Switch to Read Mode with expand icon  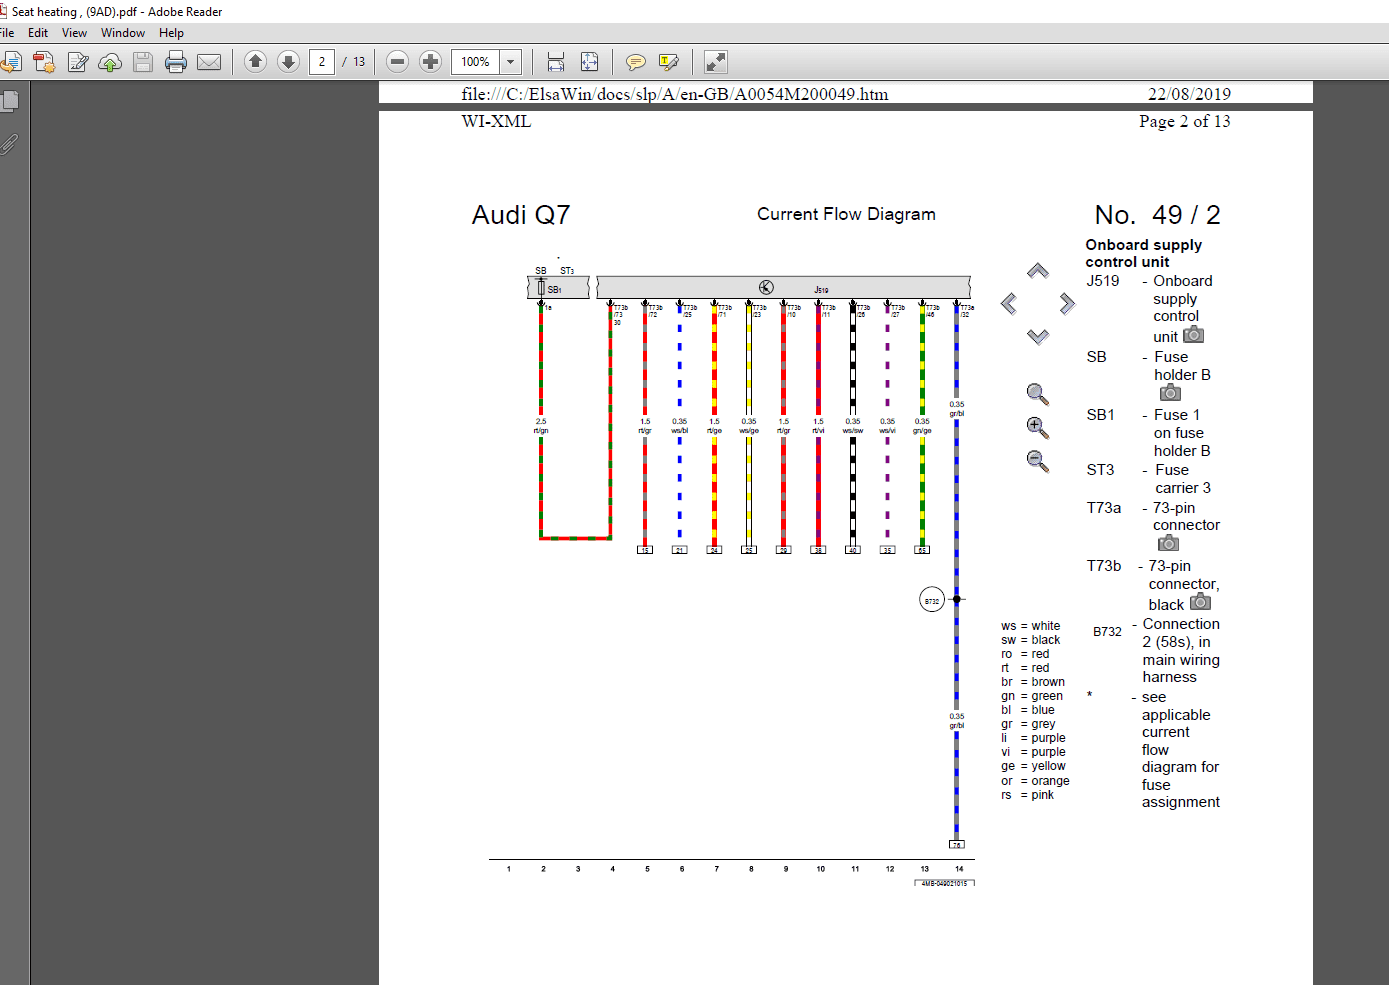[716, 62]
